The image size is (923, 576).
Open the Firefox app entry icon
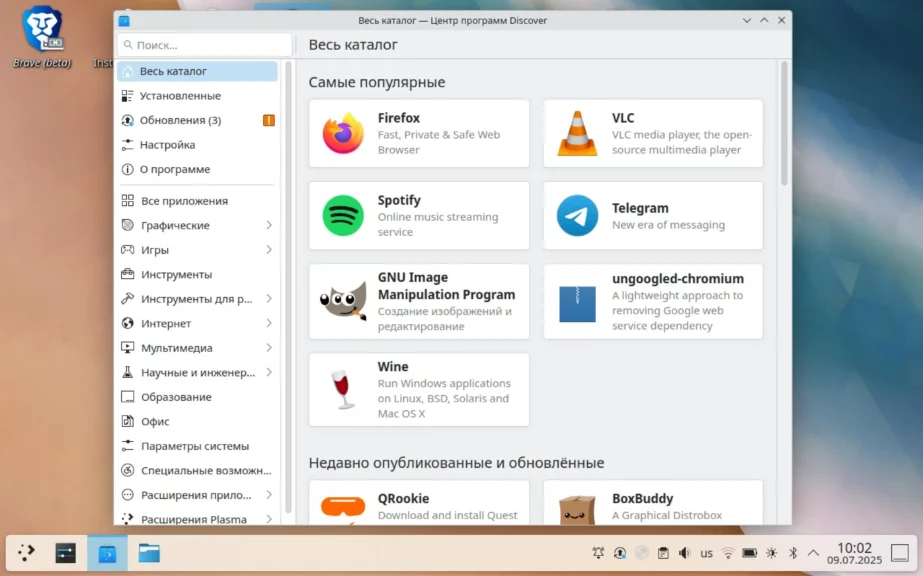343,133
